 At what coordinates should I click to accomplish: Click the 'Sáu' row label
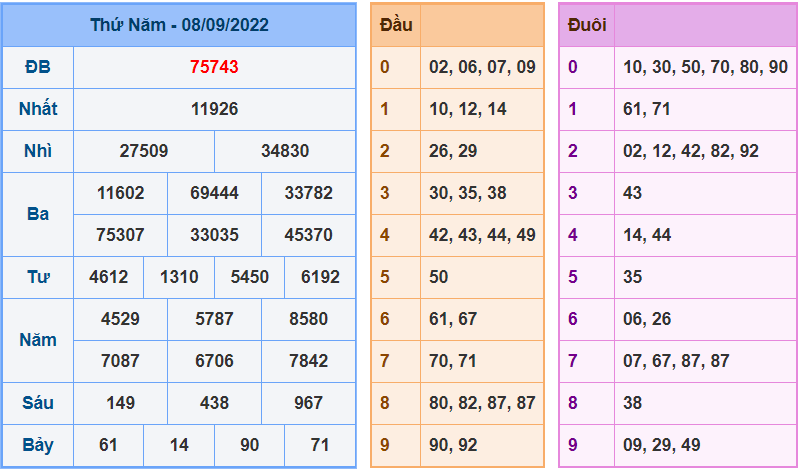[x=38, y=403]
